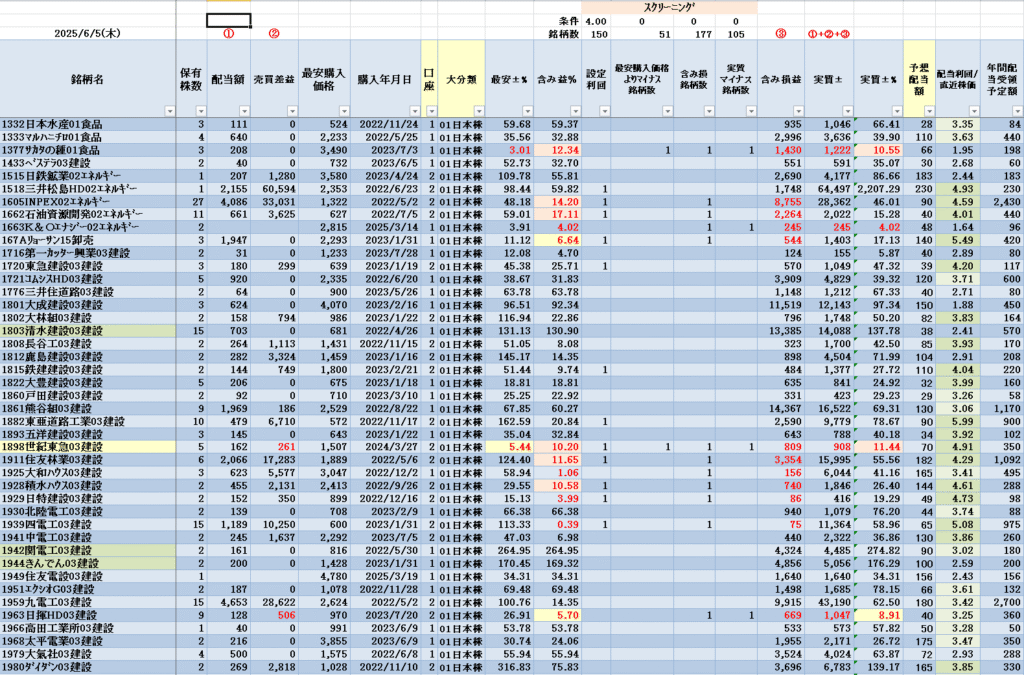Click purchase date 2024/3/27 for 世紀東急
Viewport: 1024px width, 675px height.
click(x=386, y=447)
